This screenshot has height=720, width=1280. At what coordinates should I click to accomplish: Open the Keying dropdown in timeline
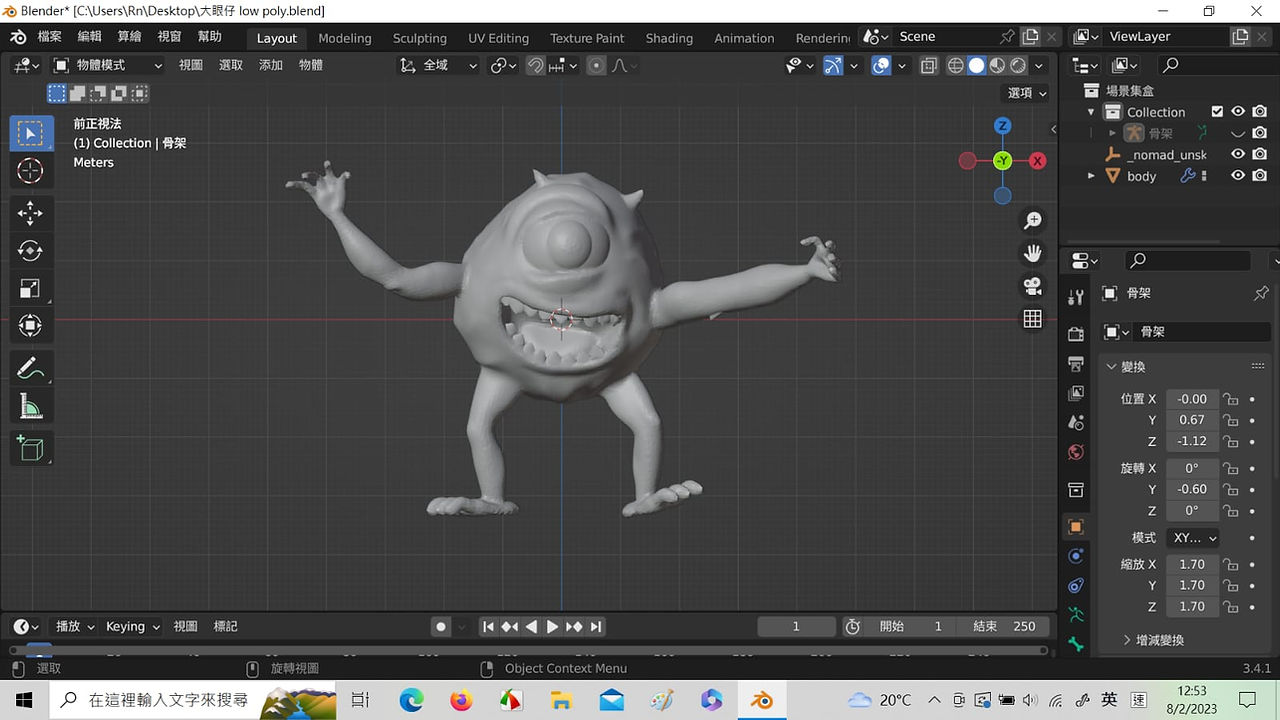(x=133, y=627)
